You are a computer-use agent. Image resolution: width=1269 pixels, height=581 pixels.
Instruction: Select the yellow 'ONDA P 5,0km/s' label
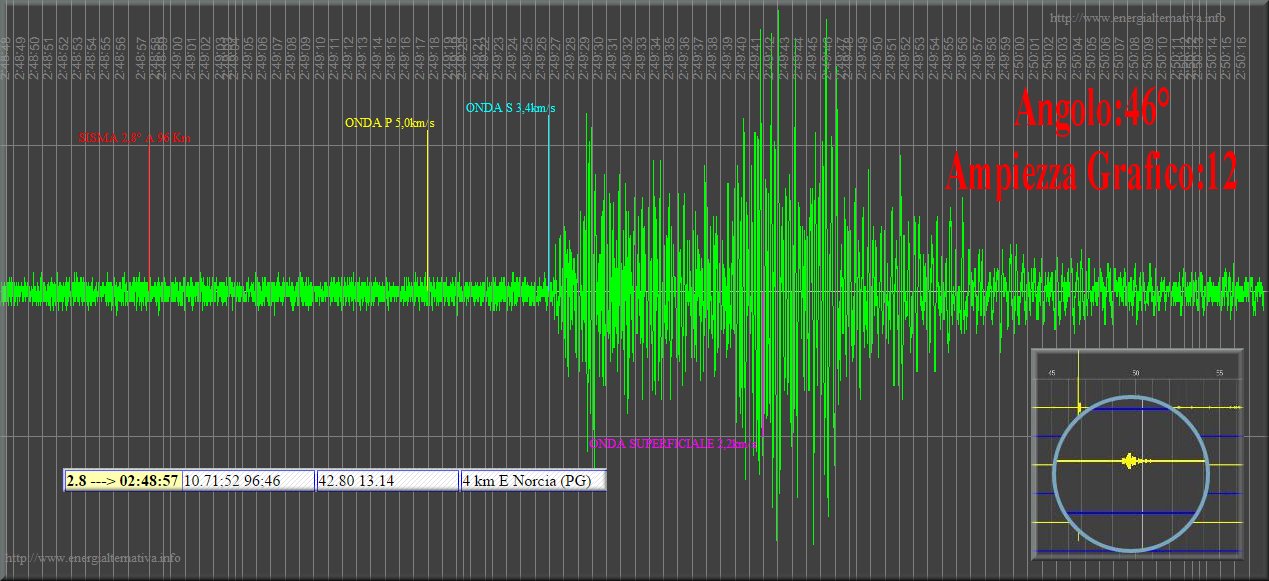coord(390,123)
